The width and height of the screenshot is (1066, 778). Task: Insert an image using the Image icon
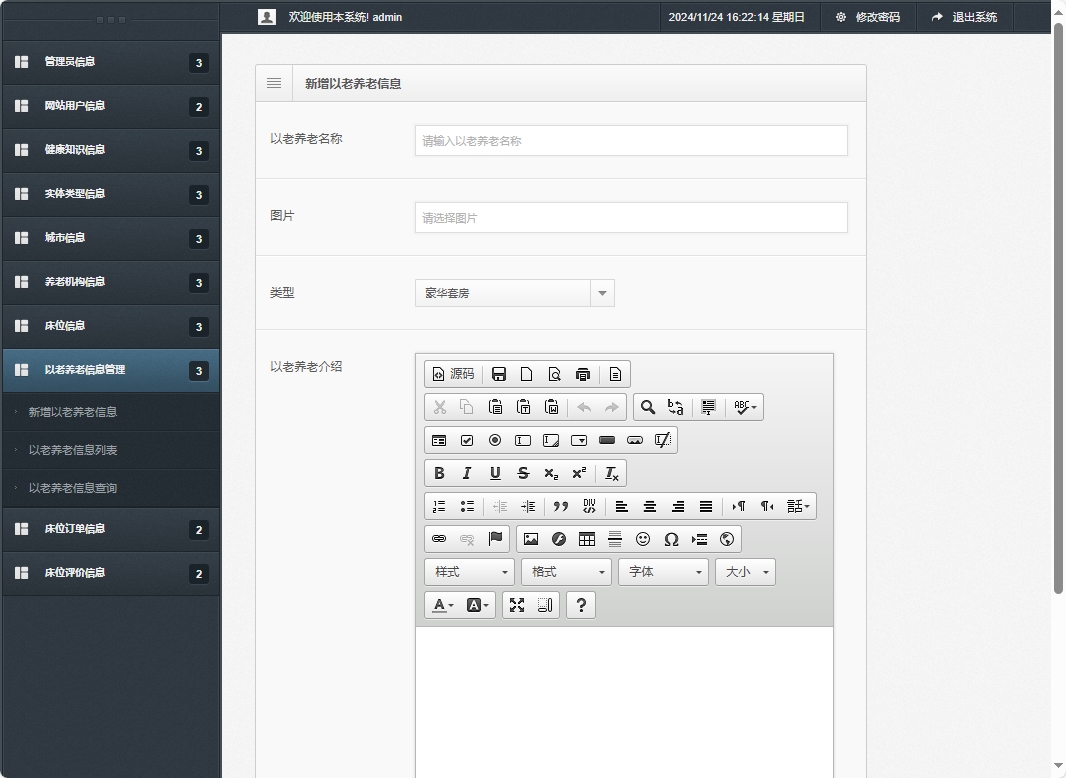click(x=531, y=539)
